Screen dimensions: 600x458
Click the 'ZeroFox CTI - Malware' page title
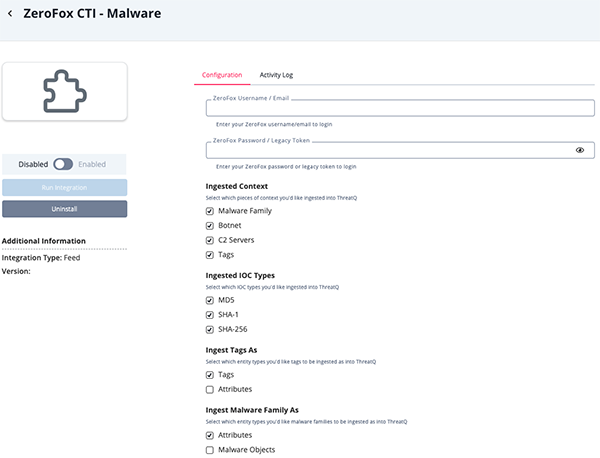pos(92,13)
